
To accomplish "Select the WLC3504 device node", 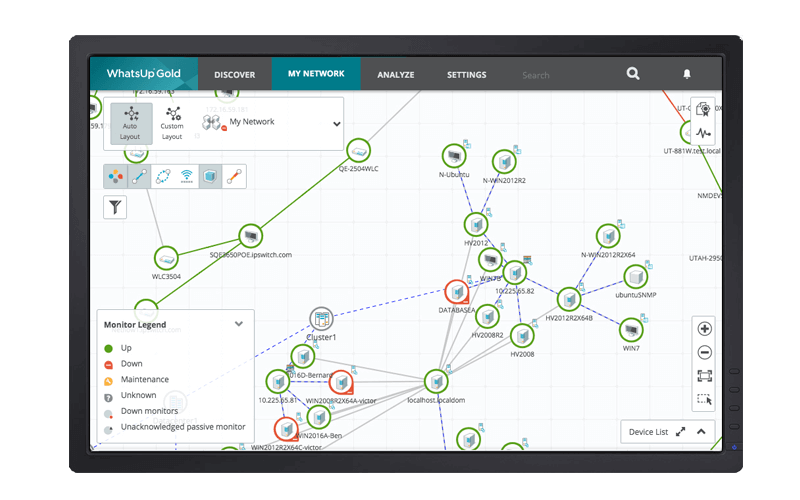I will point(166,259).
